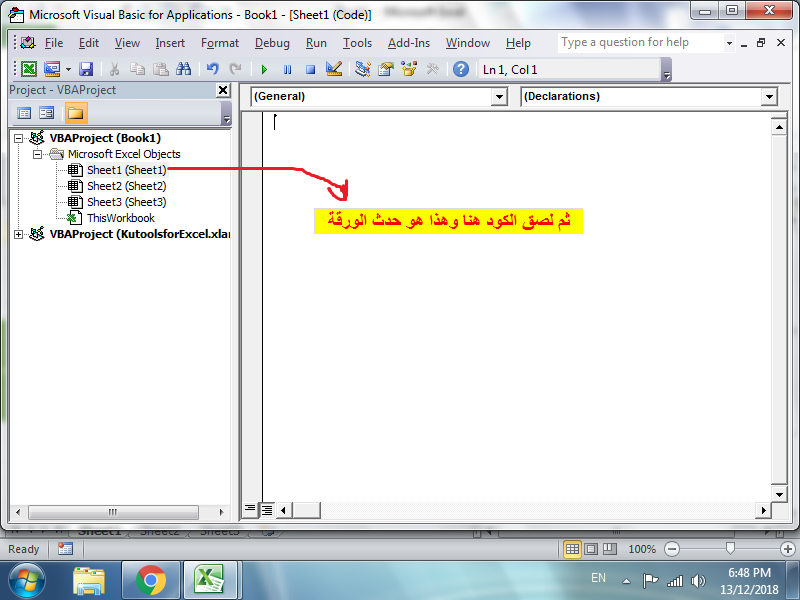Select Normal view icon in Excel status bar

(x=572, y=549)
